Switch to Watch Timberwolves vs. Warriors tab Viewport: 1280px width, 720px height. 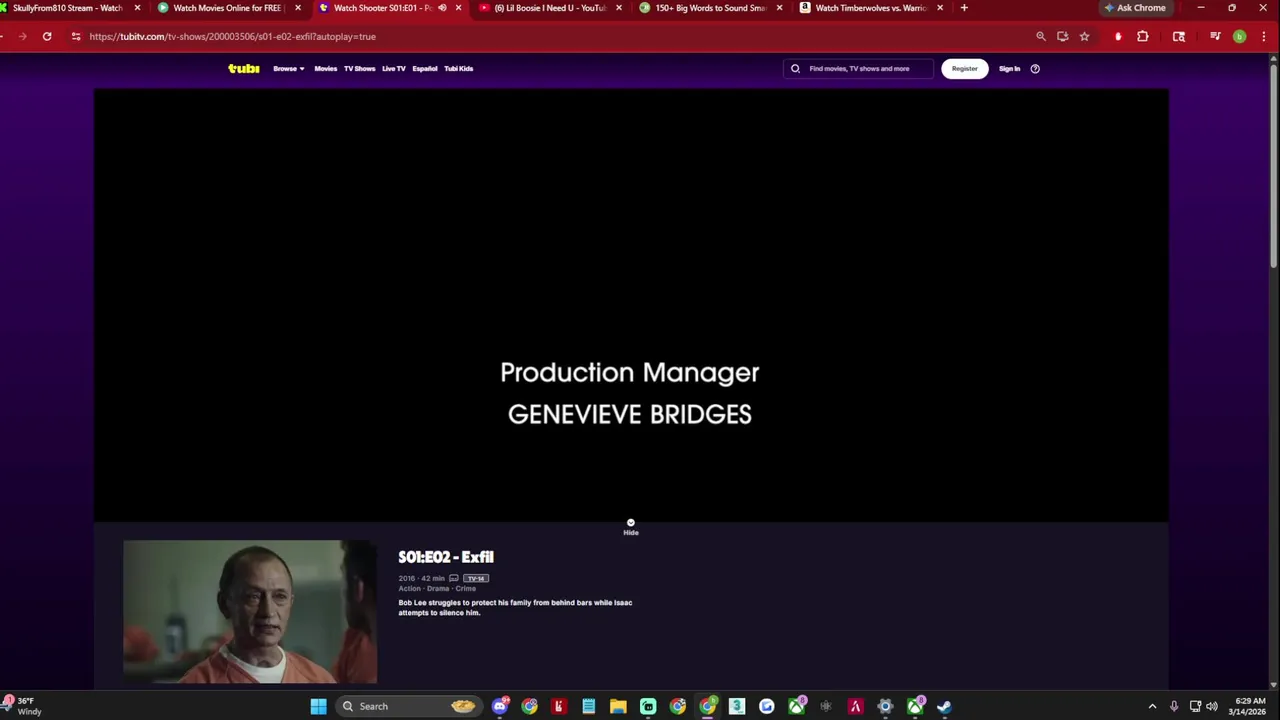coord(870,8)
